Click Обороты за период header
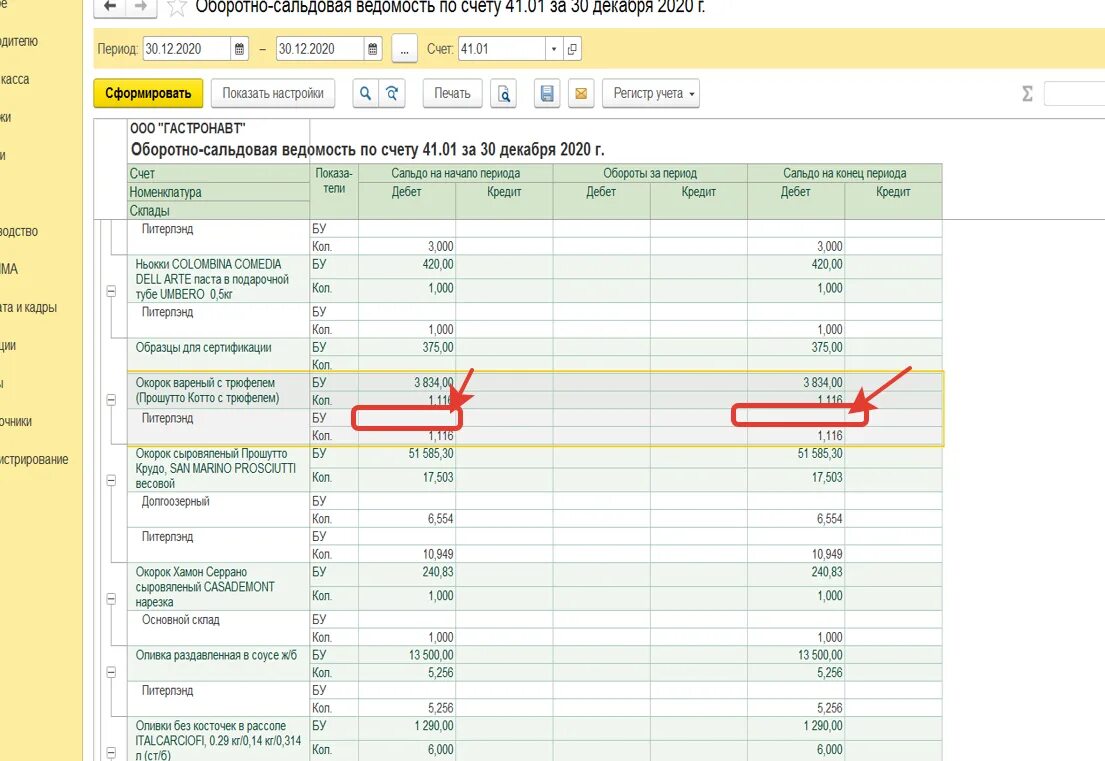 (650, 173)
